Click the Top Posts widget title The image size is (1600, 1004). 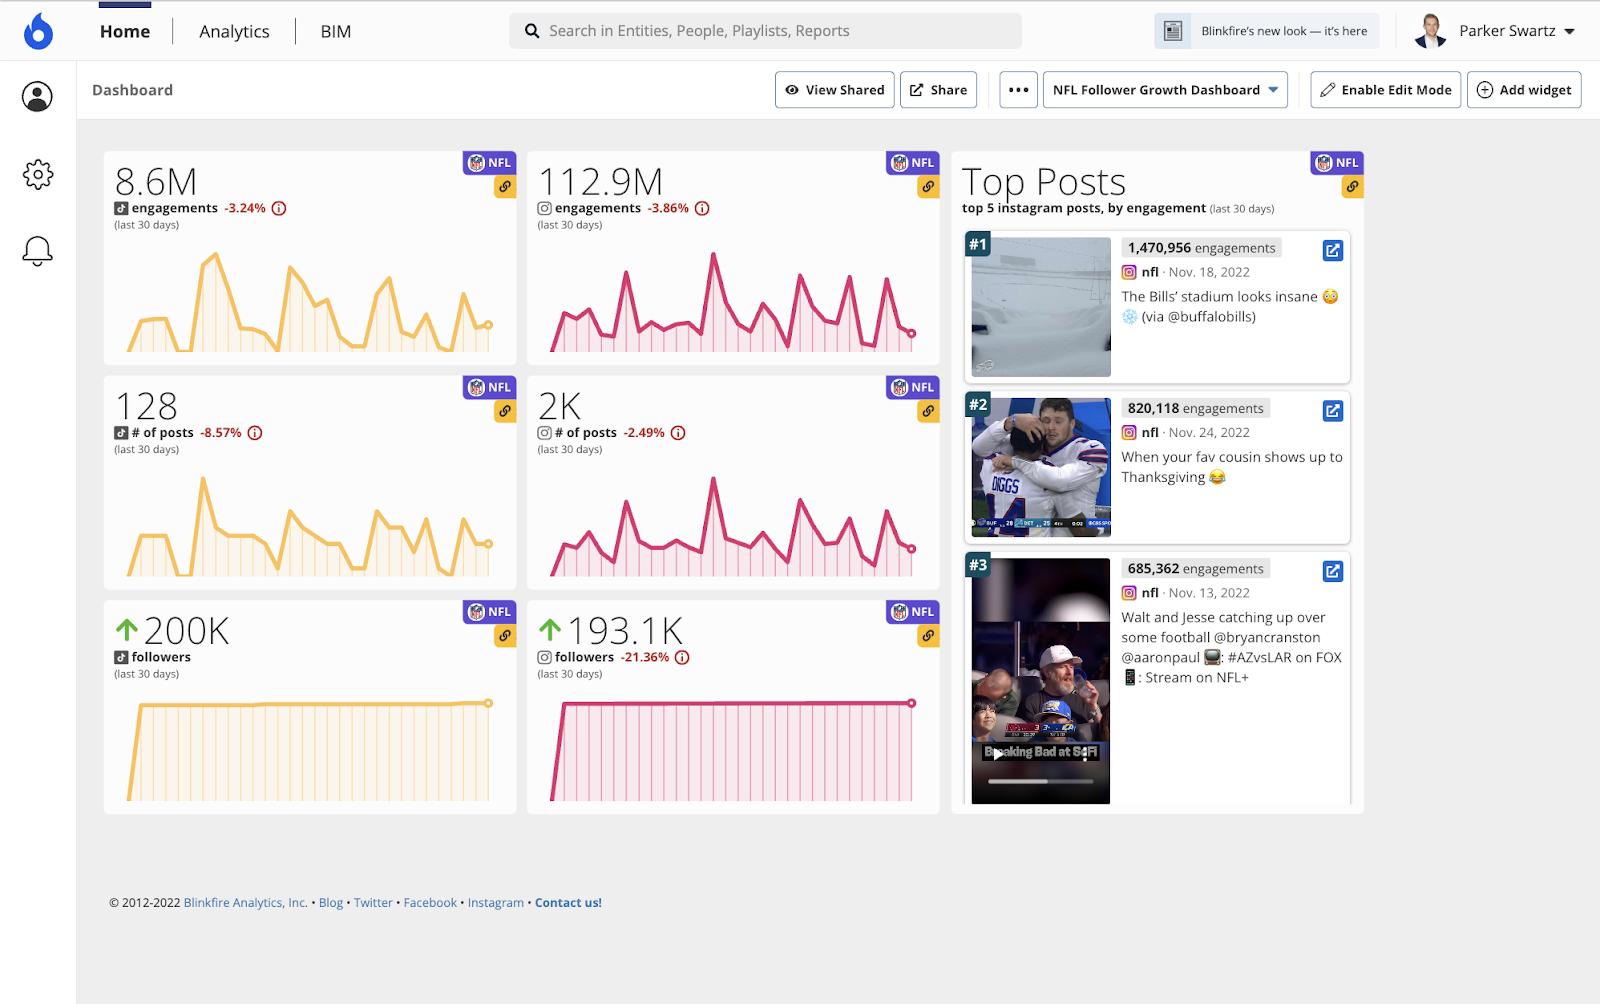1044,182
